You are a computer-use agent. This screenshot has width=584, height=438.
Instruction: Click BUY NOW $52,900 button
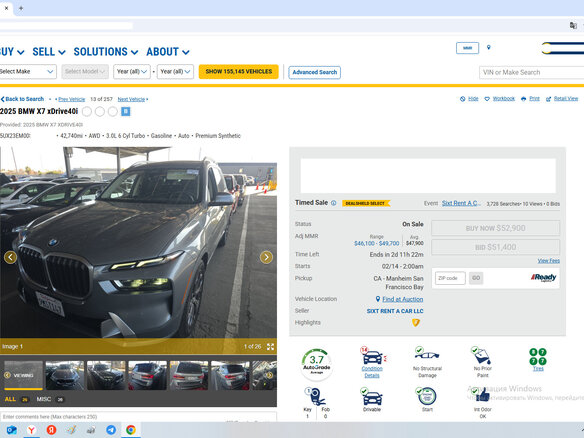495,228
